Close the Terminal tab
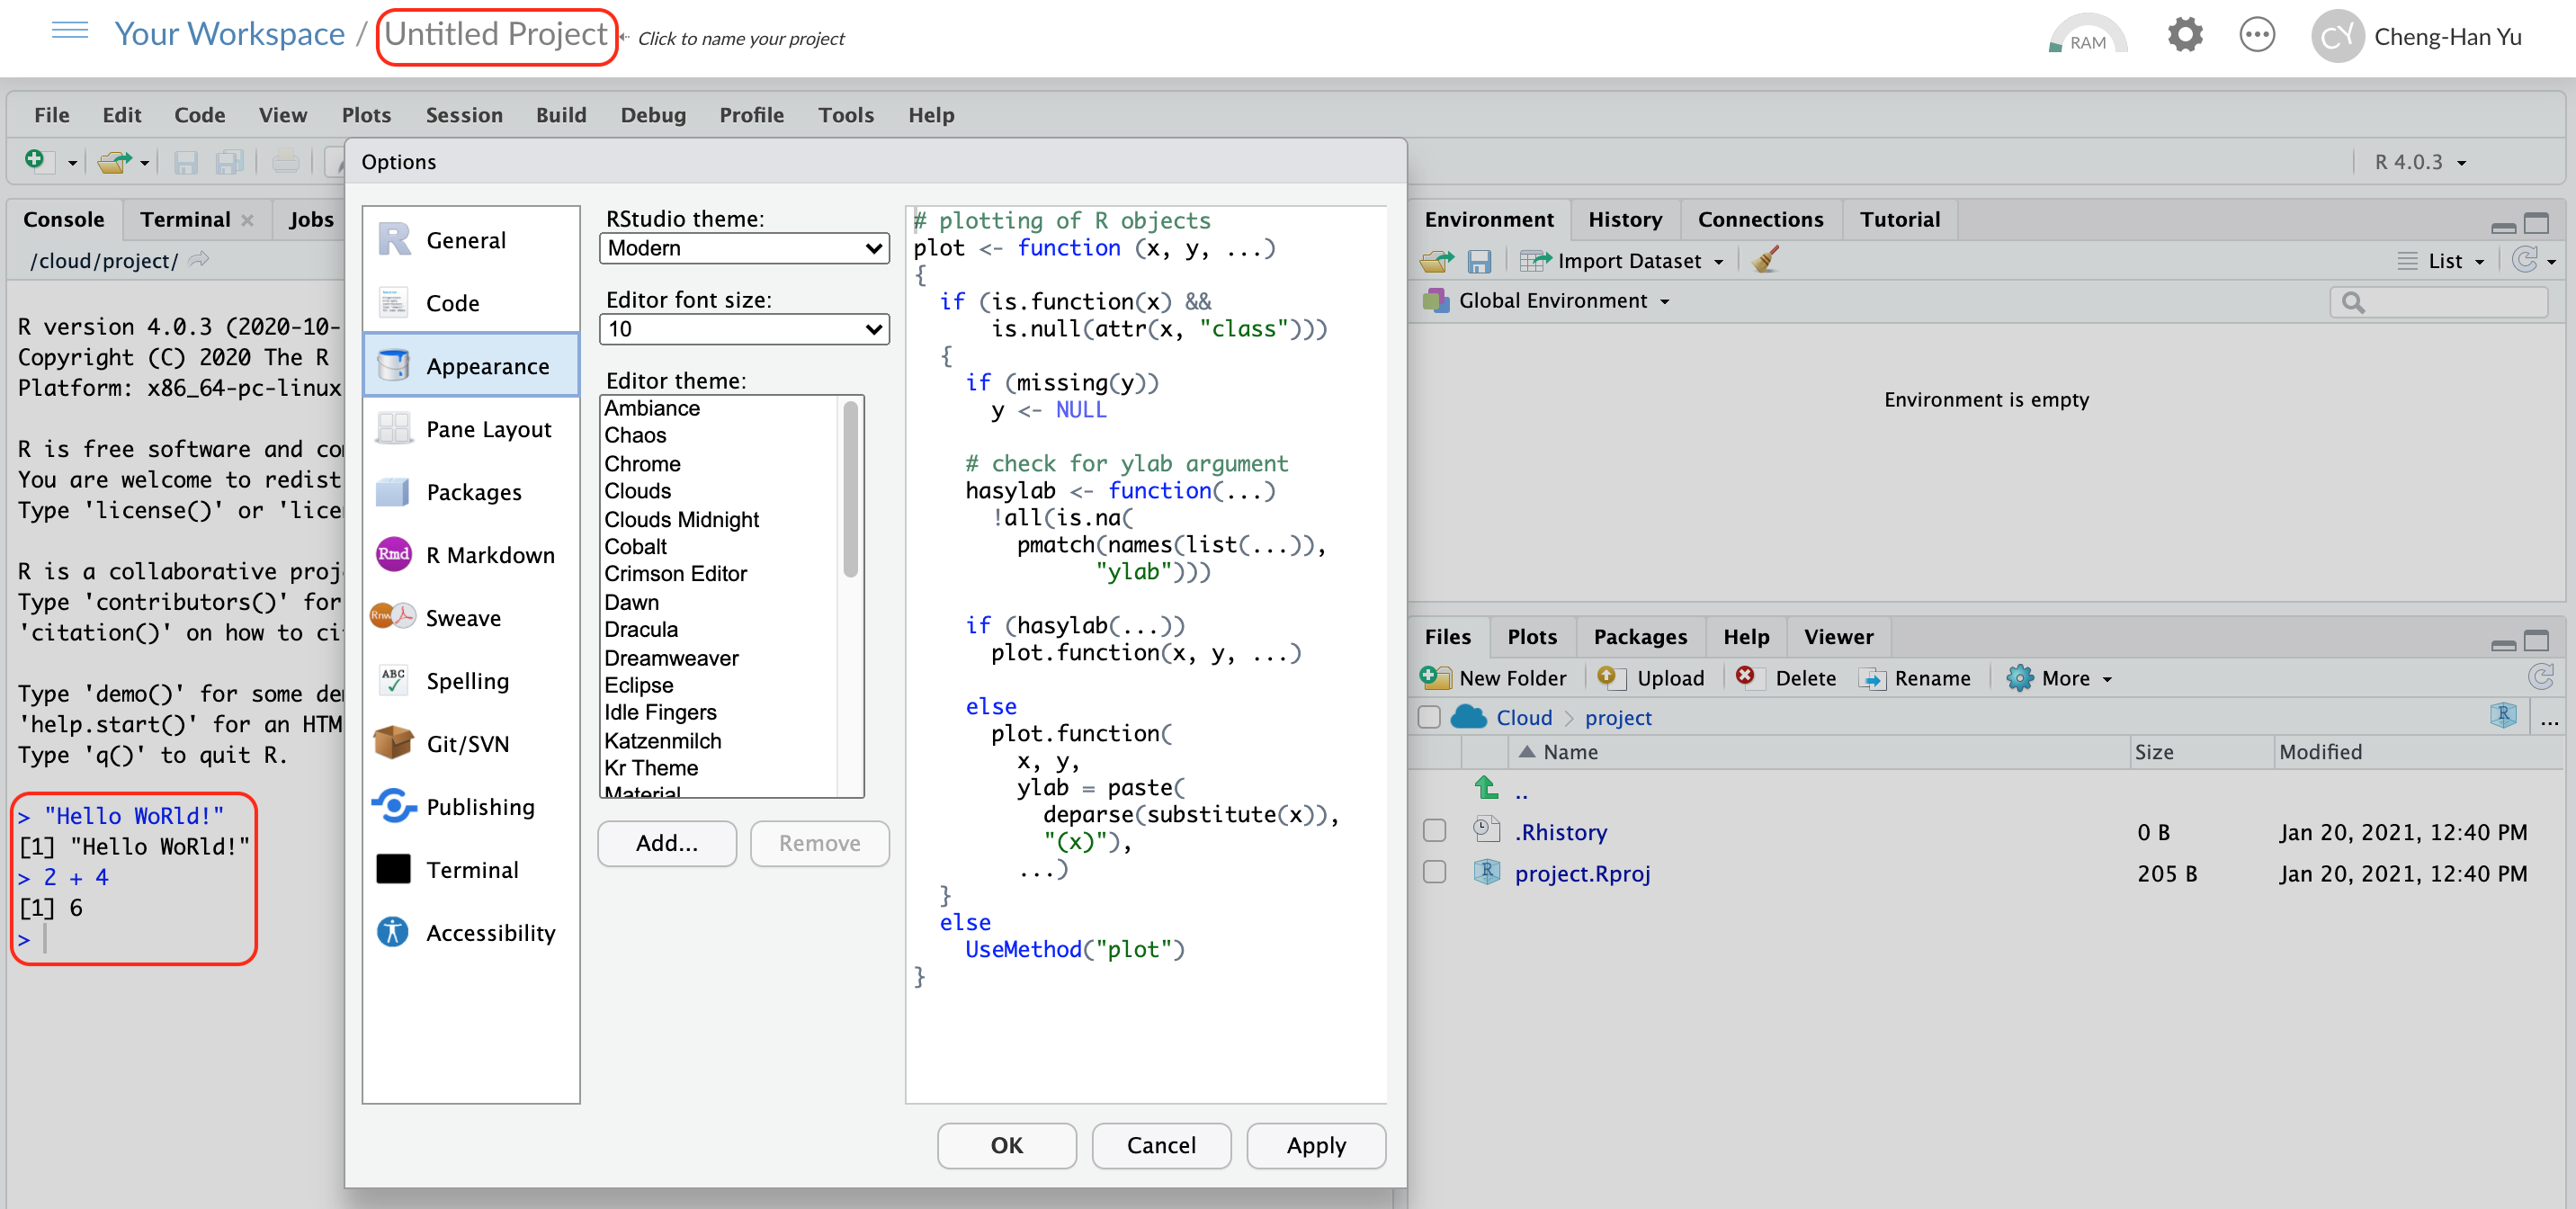 pyautogui.click(x=247, y=220)
